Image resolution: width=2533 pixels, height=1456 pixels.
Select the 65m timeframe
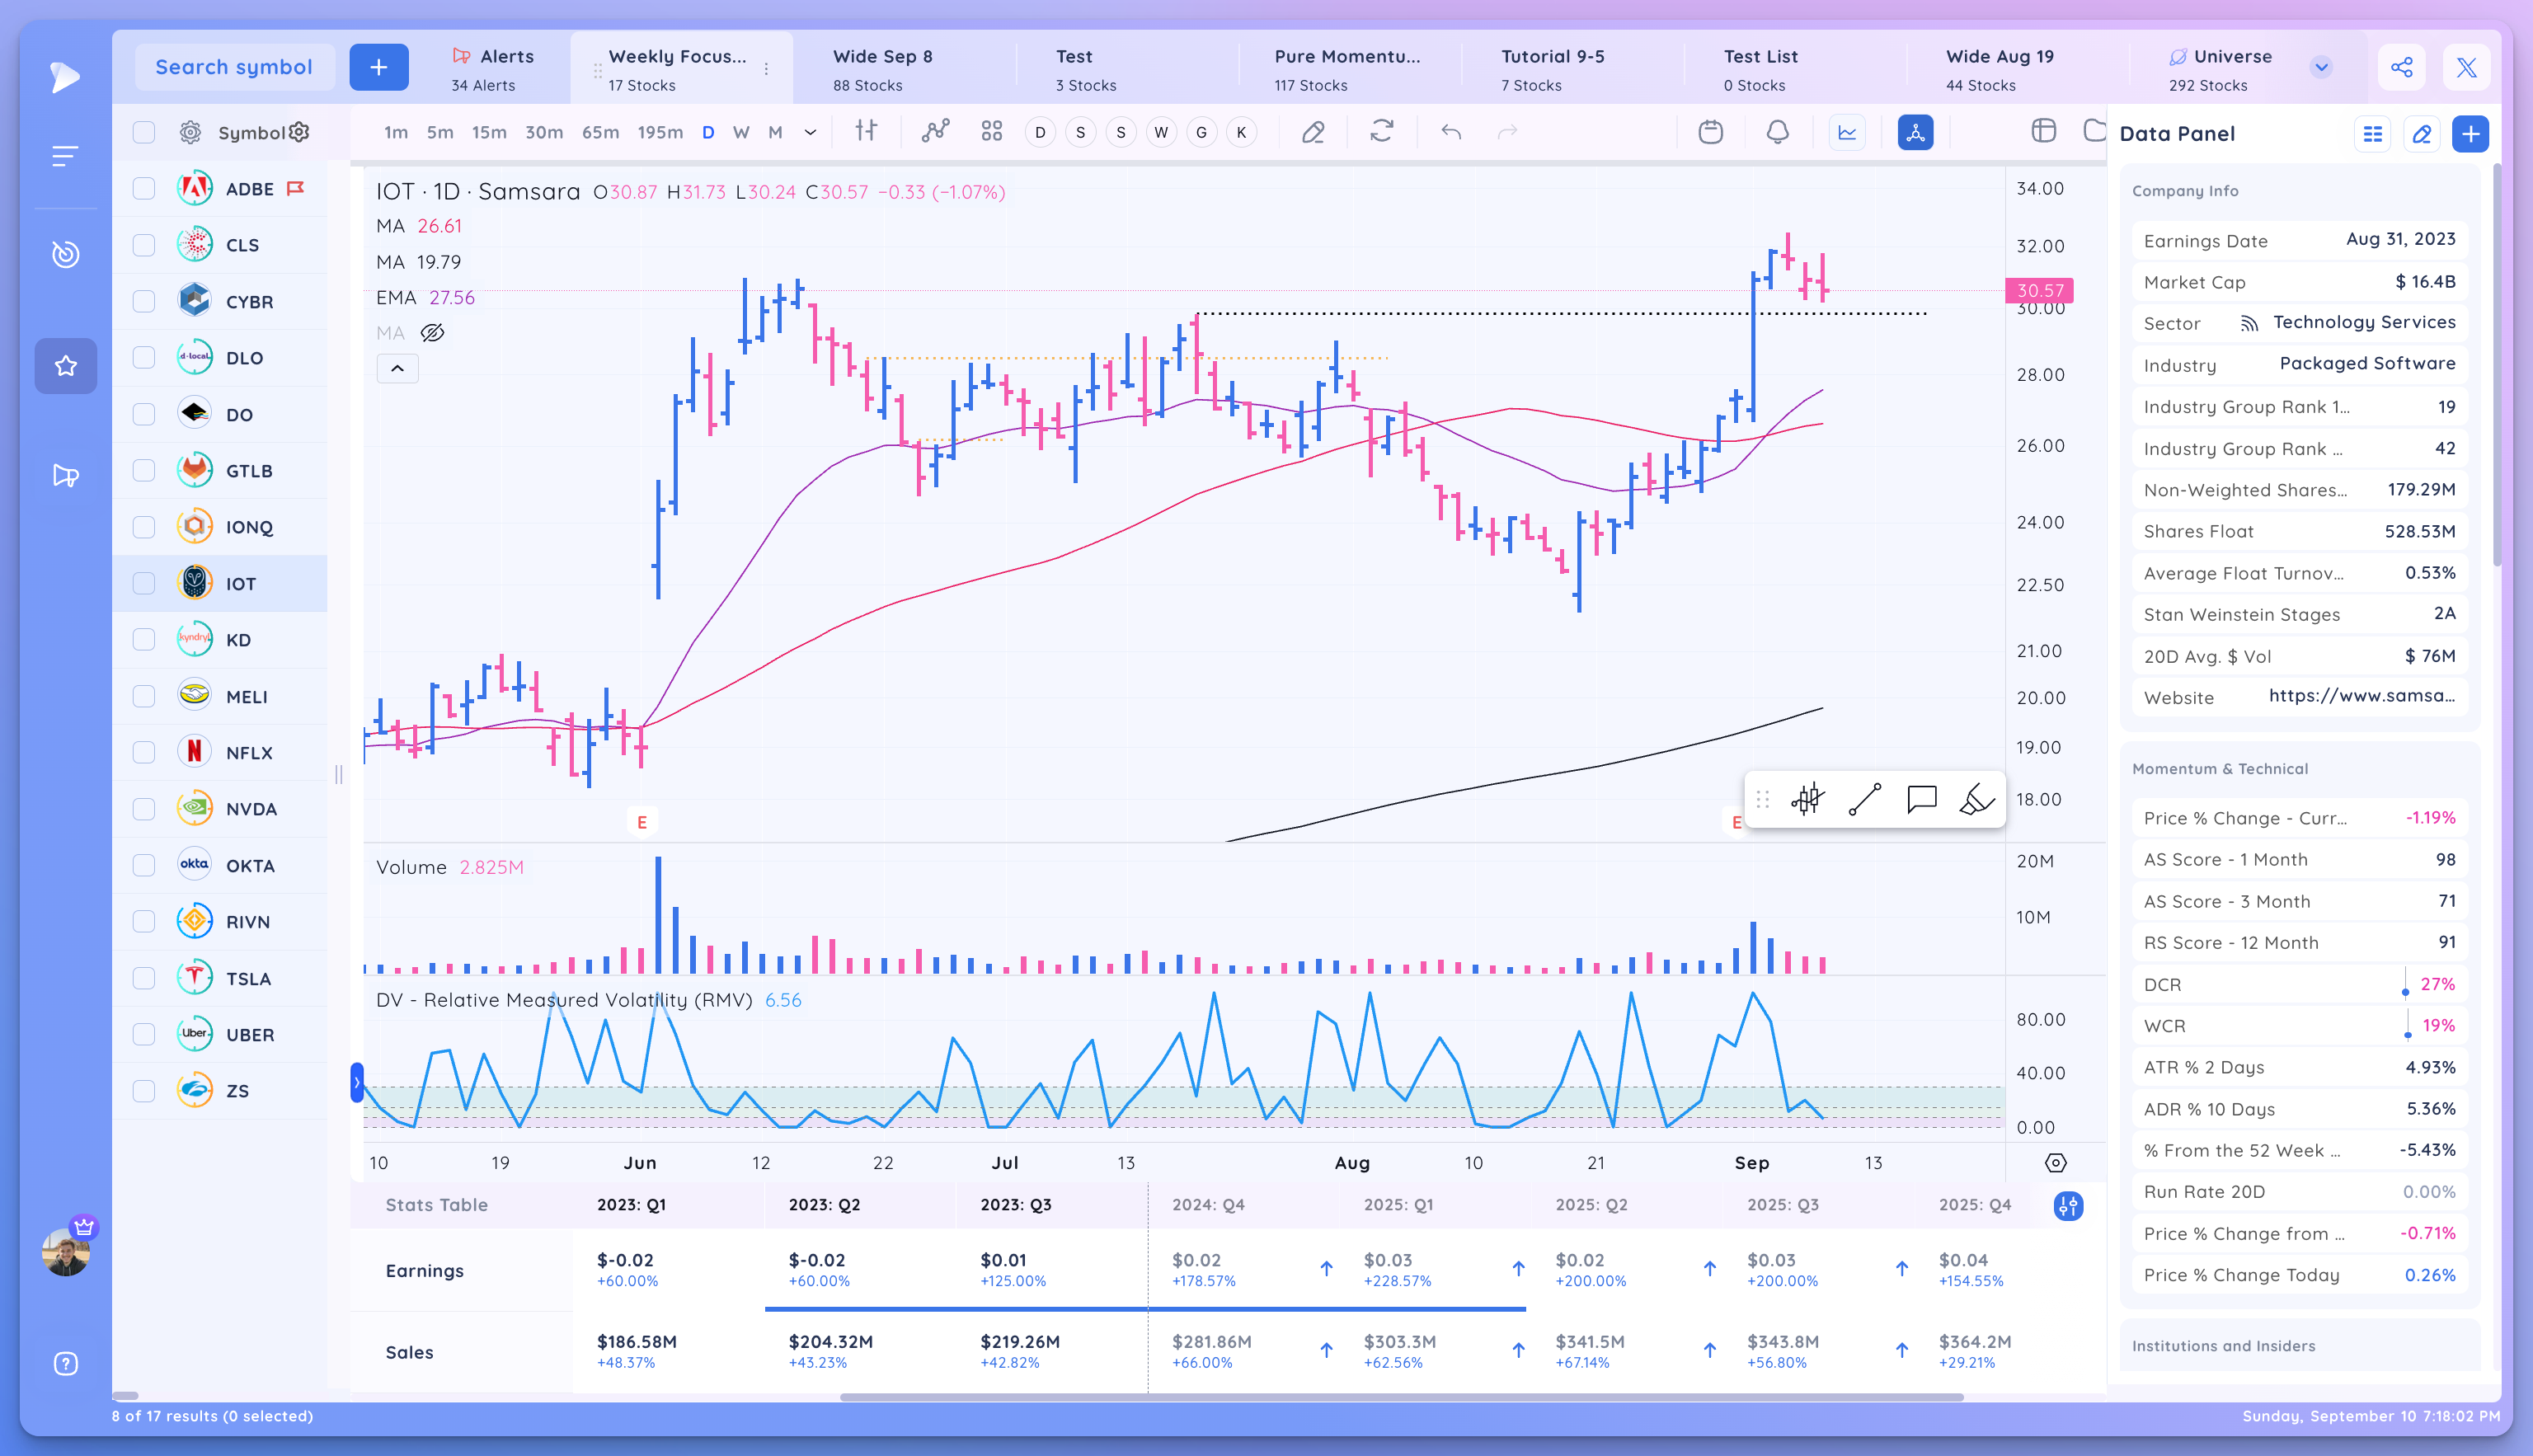(x=600, y=132)
